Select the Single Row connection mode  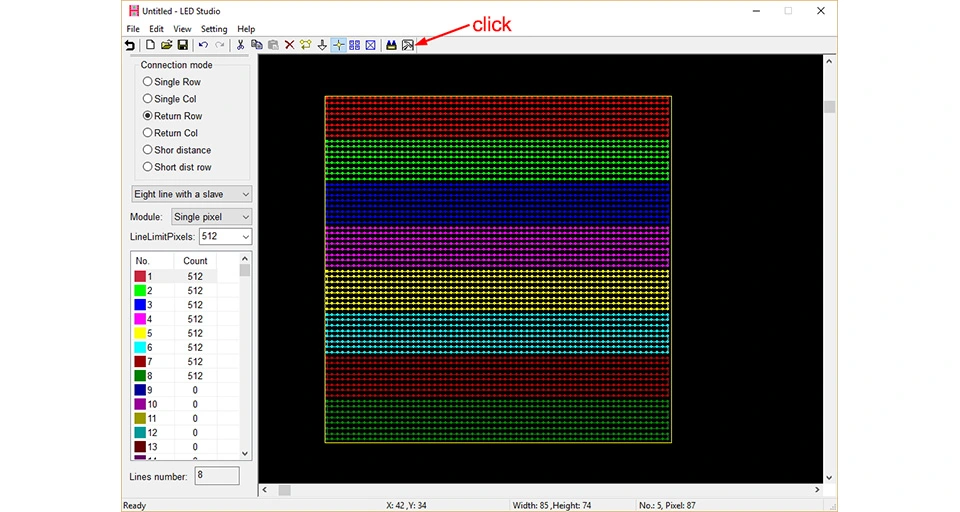pos(171,81)
